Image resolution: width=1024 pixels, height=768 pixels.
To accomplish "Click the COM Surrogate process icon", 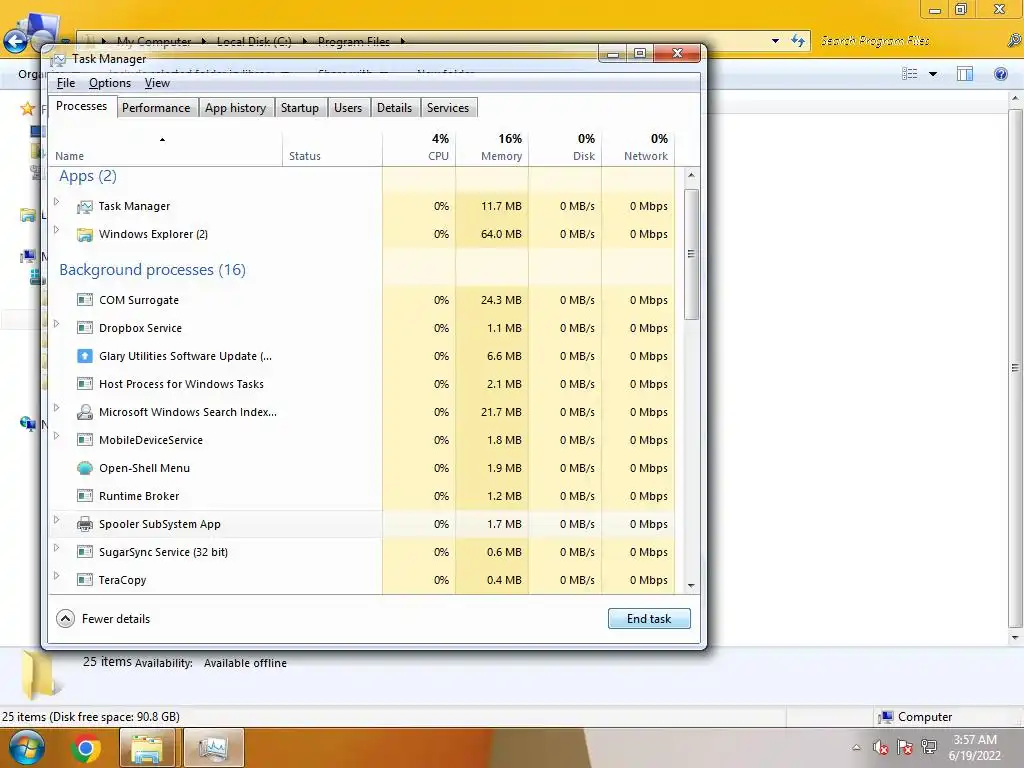I will (85, 300).
